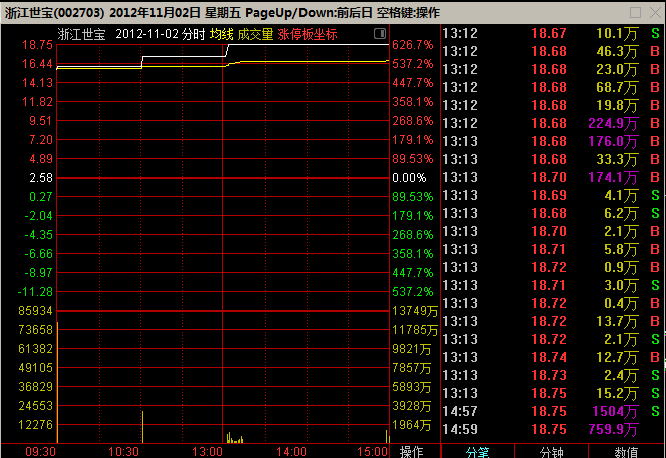Select the 14:59 trade with 759.9万 volume
Screen dimensions: 666x458
click(x=552, y=429)
